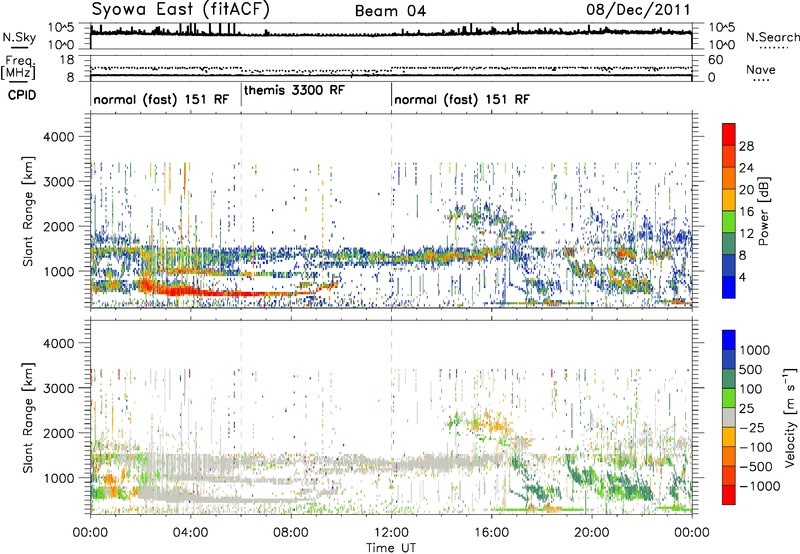The height and width of the screenshot is (554, 800).
Task: Click the "-100" tick on Velocity colorbar
Action: [756, 447]
